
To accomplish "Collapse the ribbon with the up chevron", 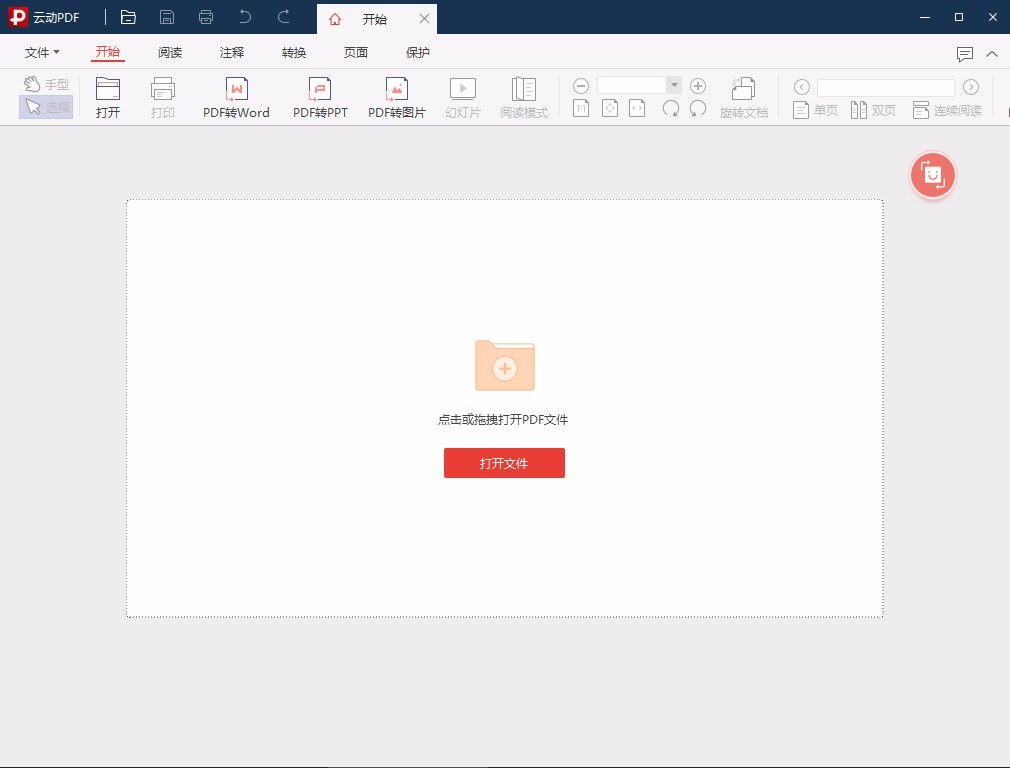I will click(x=992, y=54).
